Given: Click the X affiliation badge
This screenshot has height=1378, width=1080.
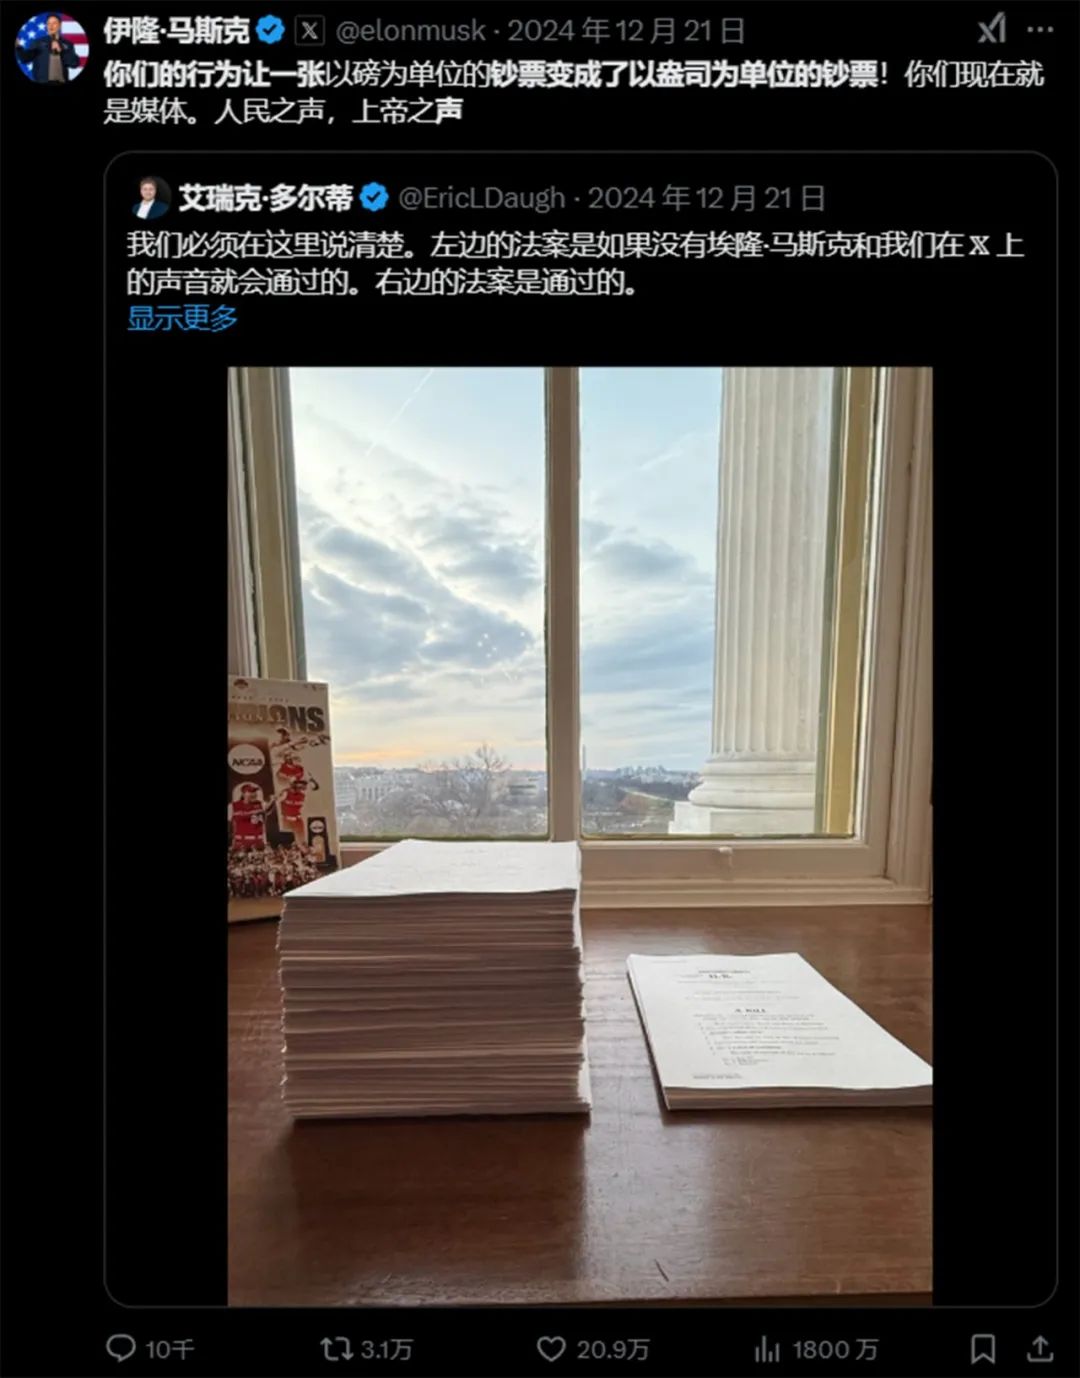Looking at the screenshot, I should (310, 31).
